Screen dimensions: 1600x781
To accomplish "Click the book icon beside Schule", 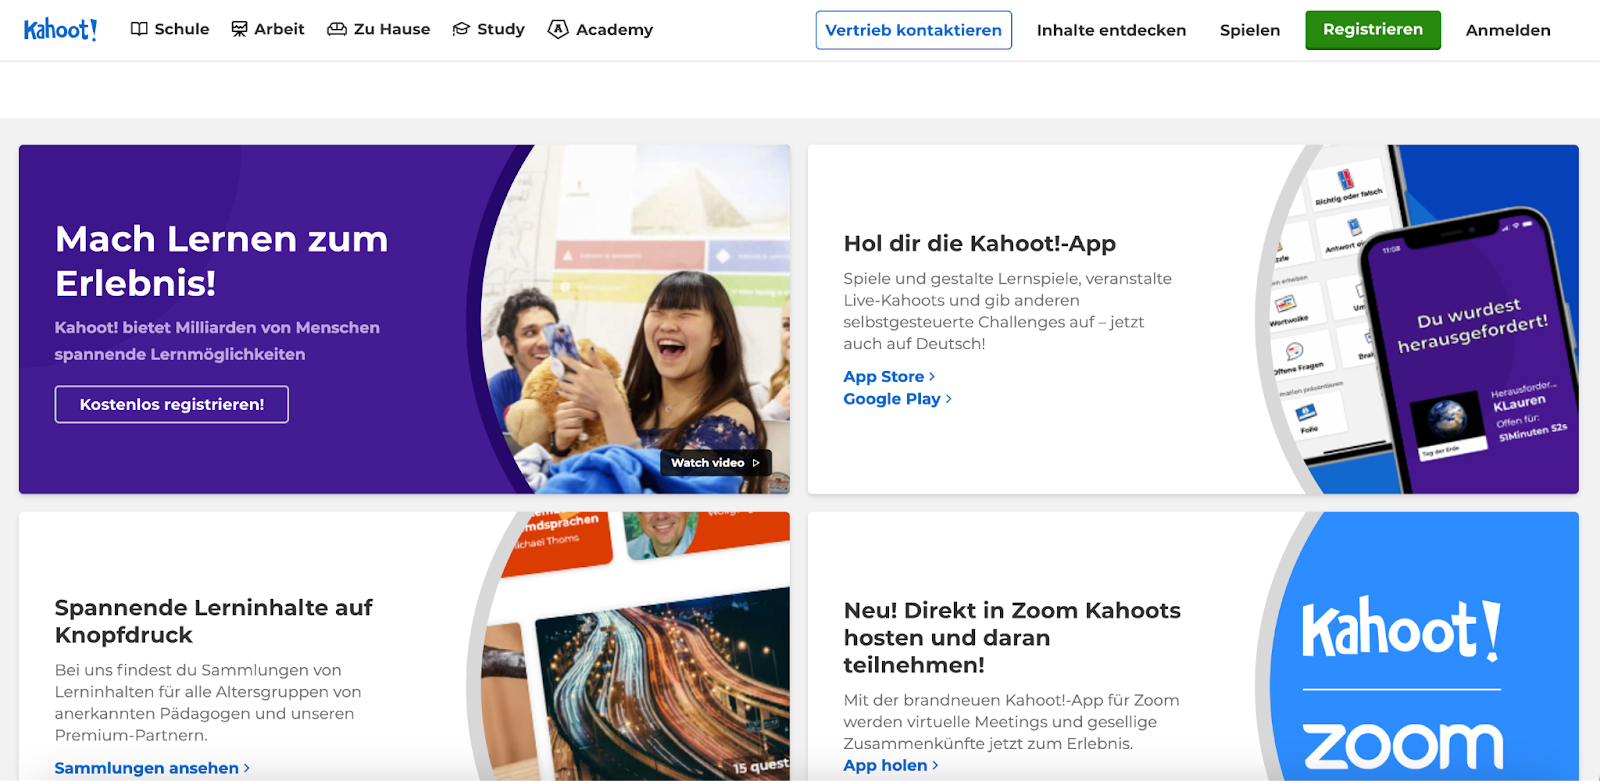I will pos(139,29).
